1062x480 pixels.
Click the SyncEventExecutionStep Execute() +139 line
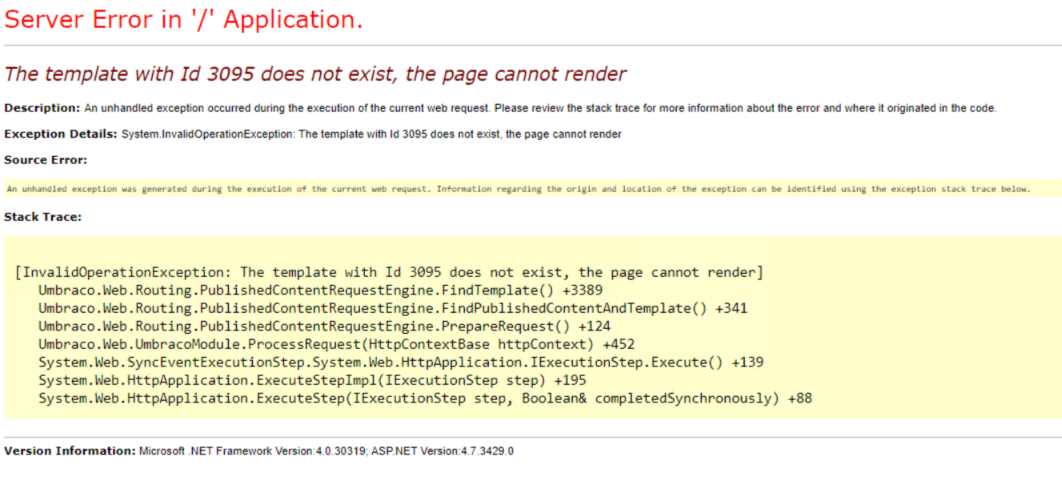coord(399,362)
